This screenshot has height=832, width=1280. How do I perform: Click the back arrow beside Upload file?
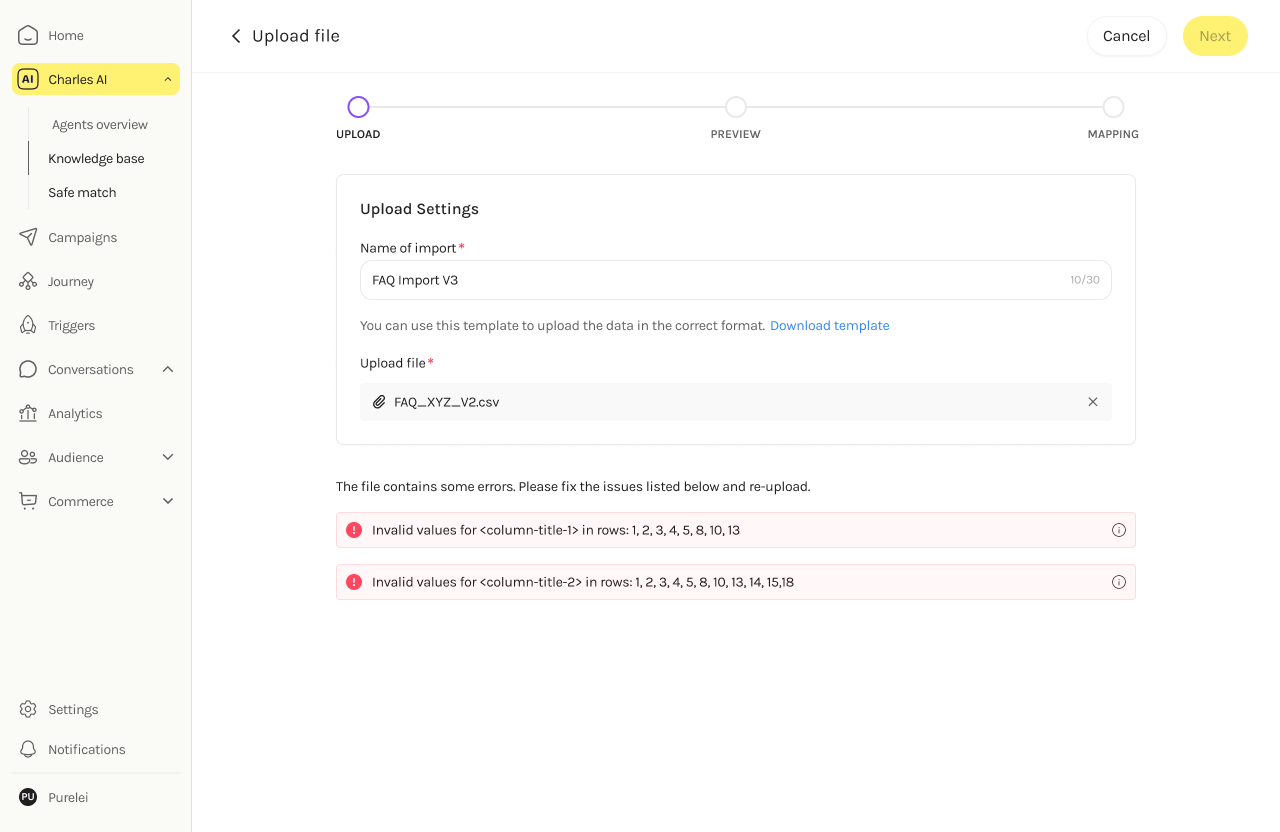(x=236, y=36)
